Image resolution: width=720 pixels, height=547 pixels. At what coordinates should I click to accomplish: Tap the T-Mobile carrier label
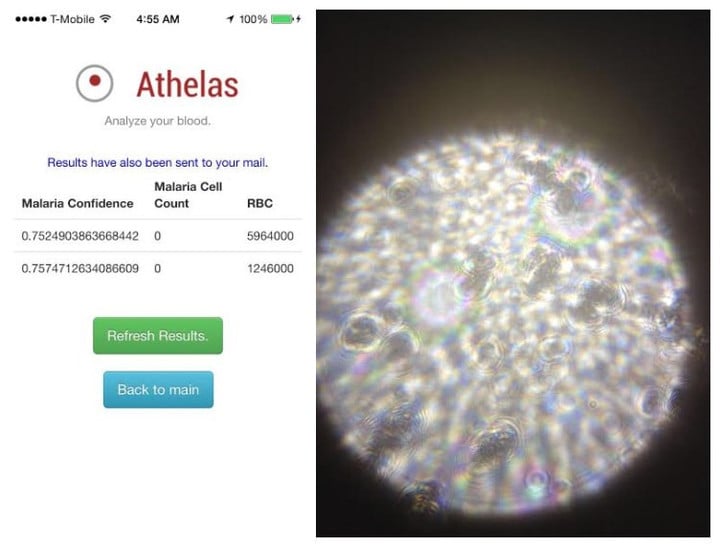[x=73, y=19]
